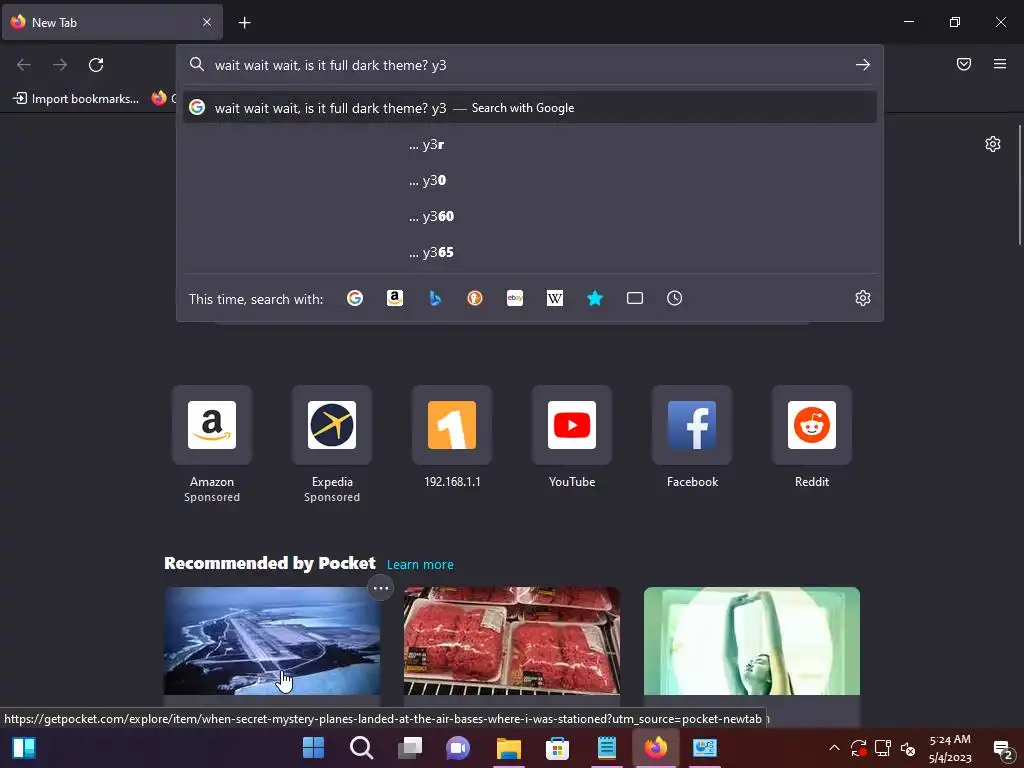Search this time with Amazon icon
The height and width of the screenshot is (768, 1024).
click(x=394, y=298)
